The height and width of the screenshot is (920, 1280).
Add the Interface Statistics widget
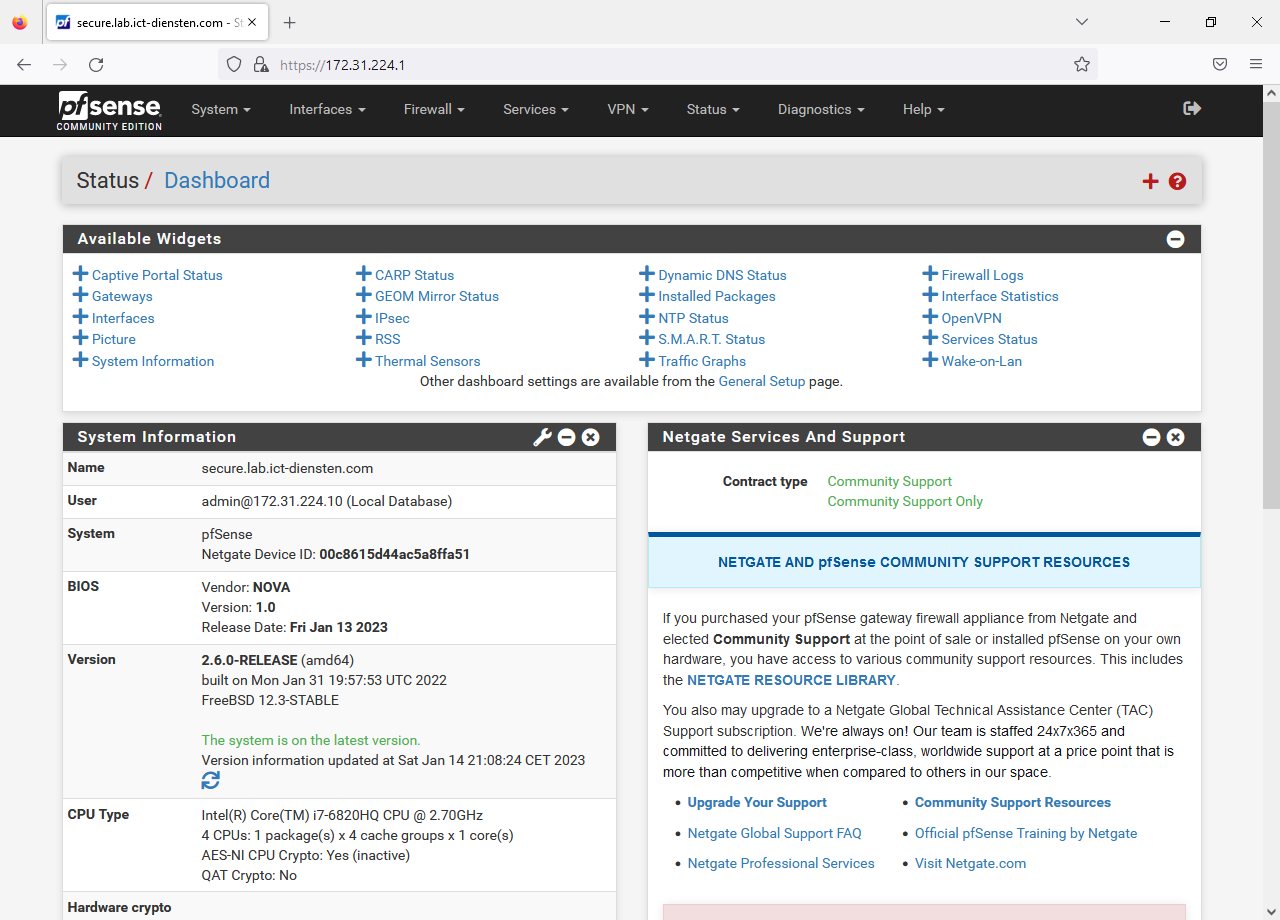(991, 296)
